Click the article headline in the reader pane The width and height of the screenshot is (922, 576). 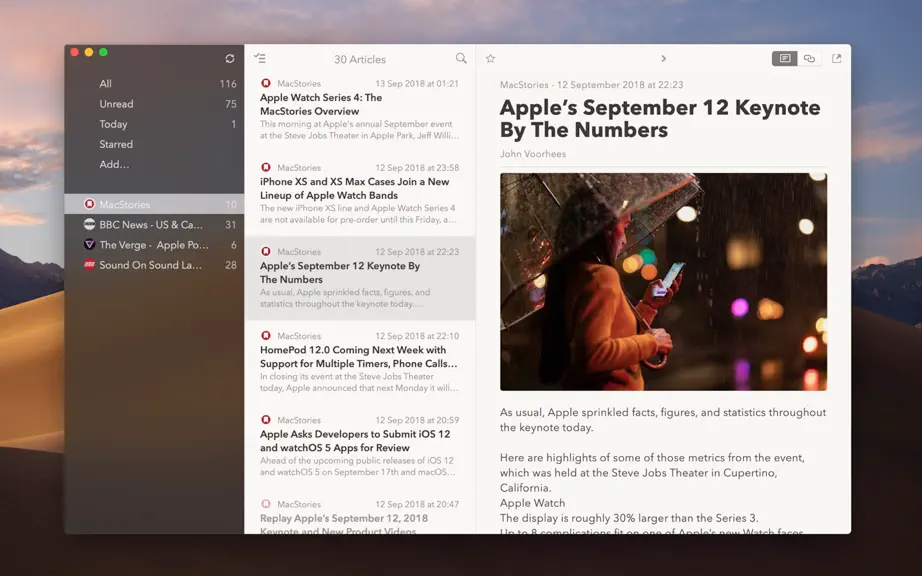660,119
